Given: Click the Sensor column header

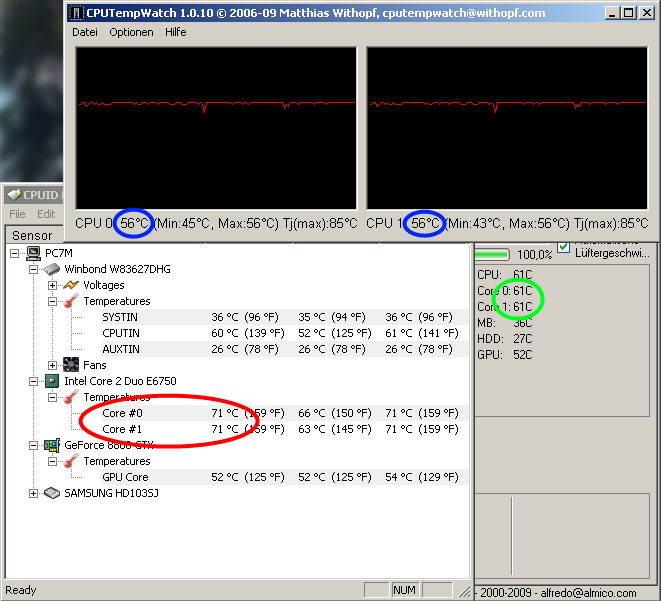Looking at the screenshot, I should pos(34,235).
